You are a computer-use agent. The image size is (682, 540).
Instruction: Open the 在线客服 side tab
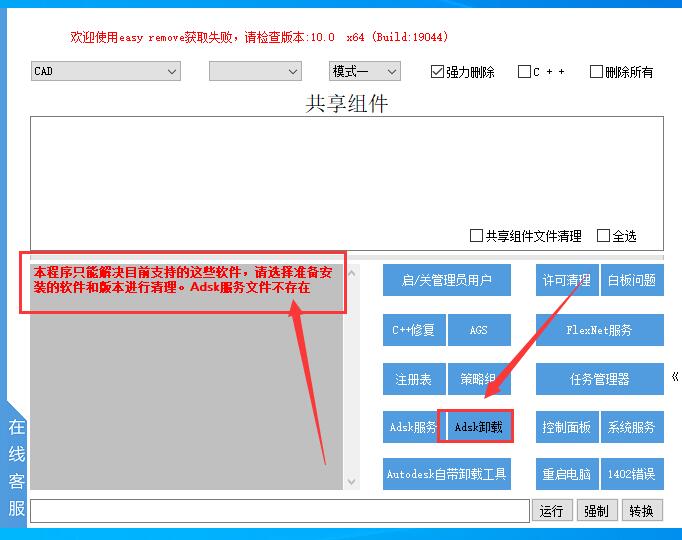pos(16,467)
